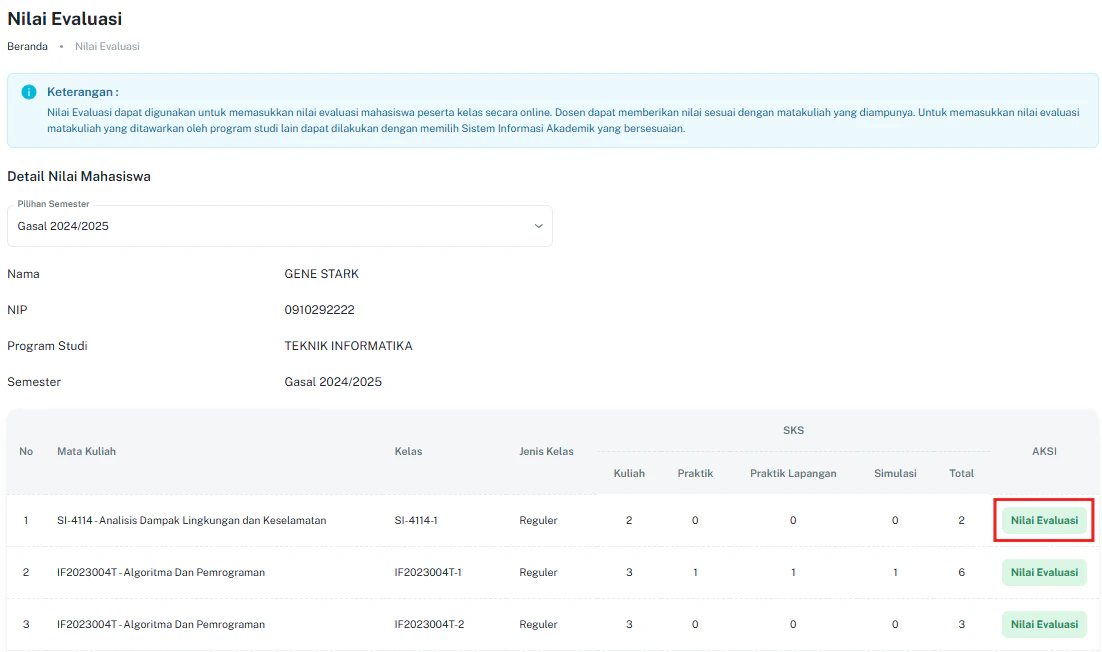This screenshot has width=1102, height=652.
Task: Go to Beranda breadcrumb link
Action: 27,46
